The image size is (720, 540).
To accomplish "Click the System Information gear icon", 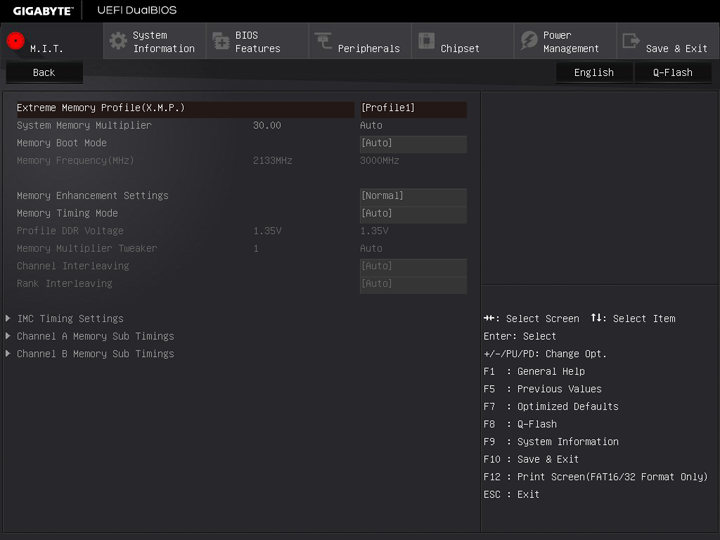I will click(x=118, y=41).
